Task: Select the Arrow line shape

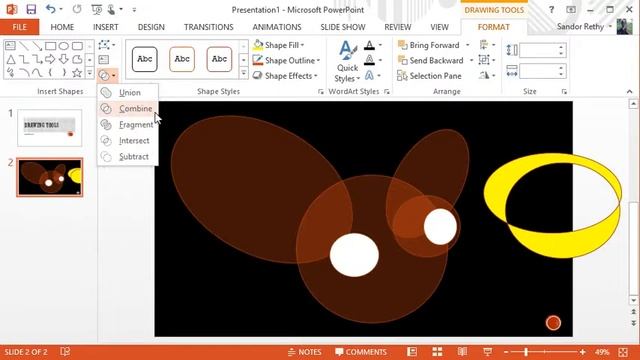Action: [37, 46]
